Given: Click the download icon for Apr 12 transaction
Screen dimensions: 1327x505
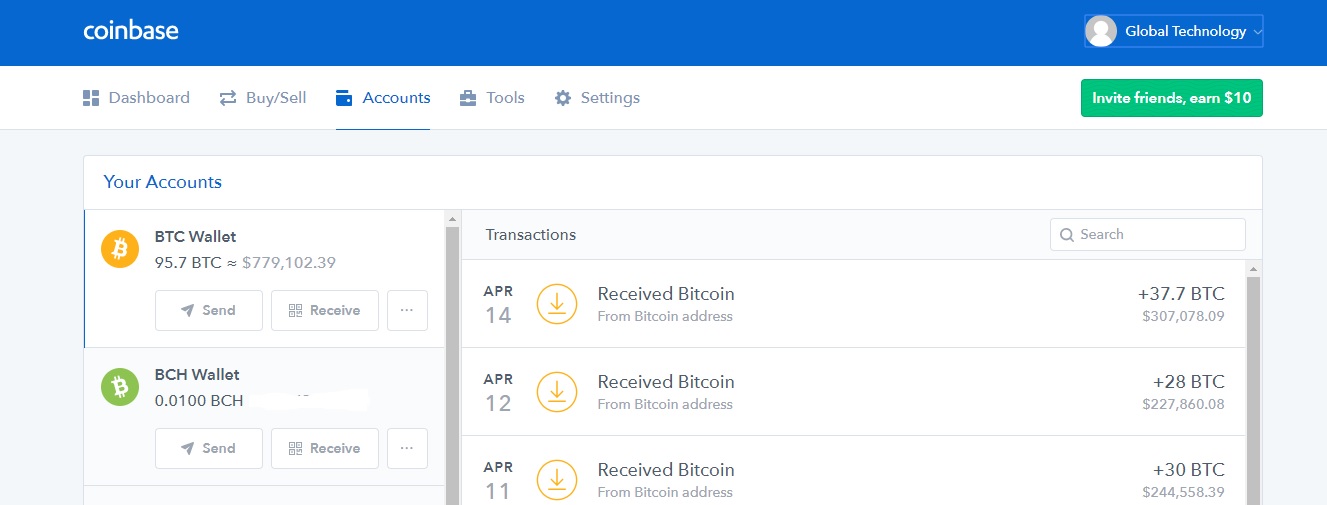Looking at the screenshot, I should 557,392.
